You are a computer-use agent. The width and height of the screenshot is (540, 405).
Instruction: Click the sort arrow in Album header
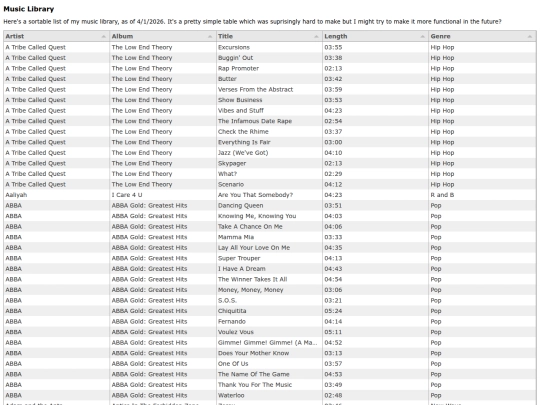click(x=210, y=37)
